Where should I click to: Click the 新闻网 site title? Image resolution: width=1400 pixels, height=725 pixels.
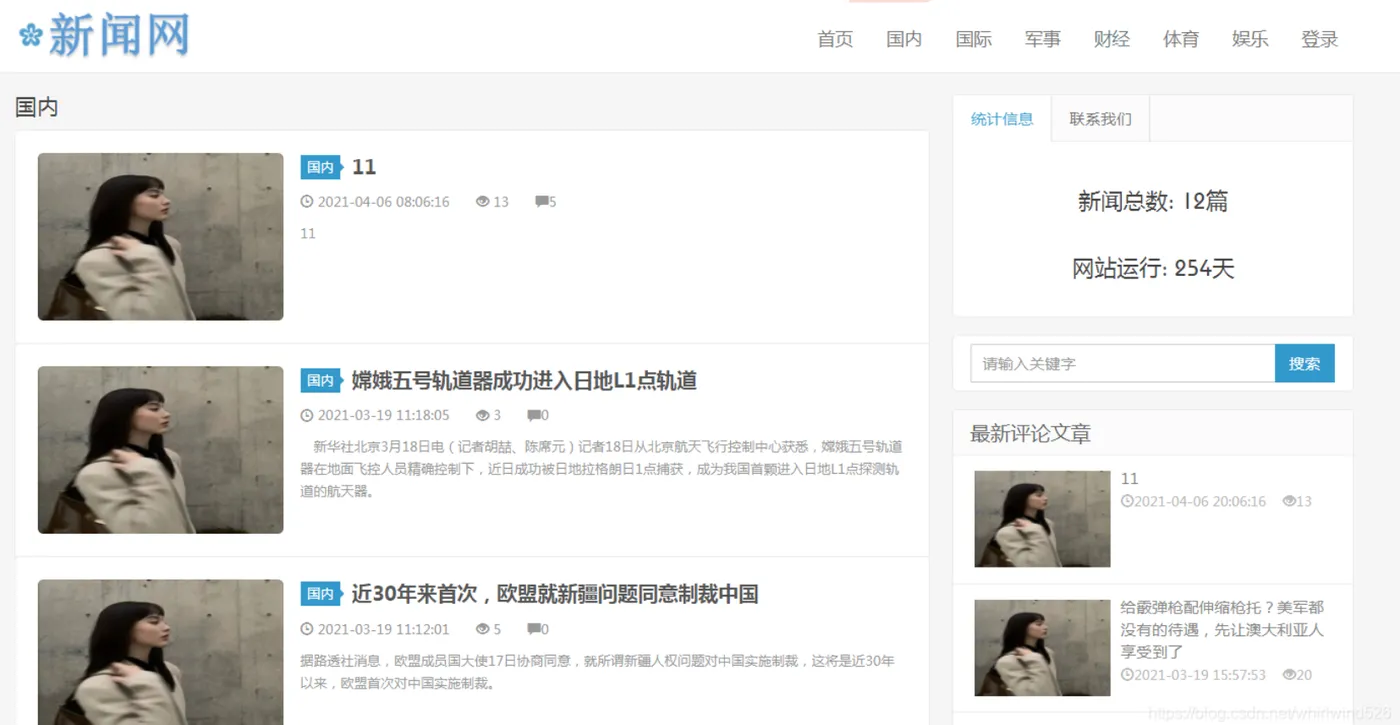pyautogui.click(x=119, y=35)
